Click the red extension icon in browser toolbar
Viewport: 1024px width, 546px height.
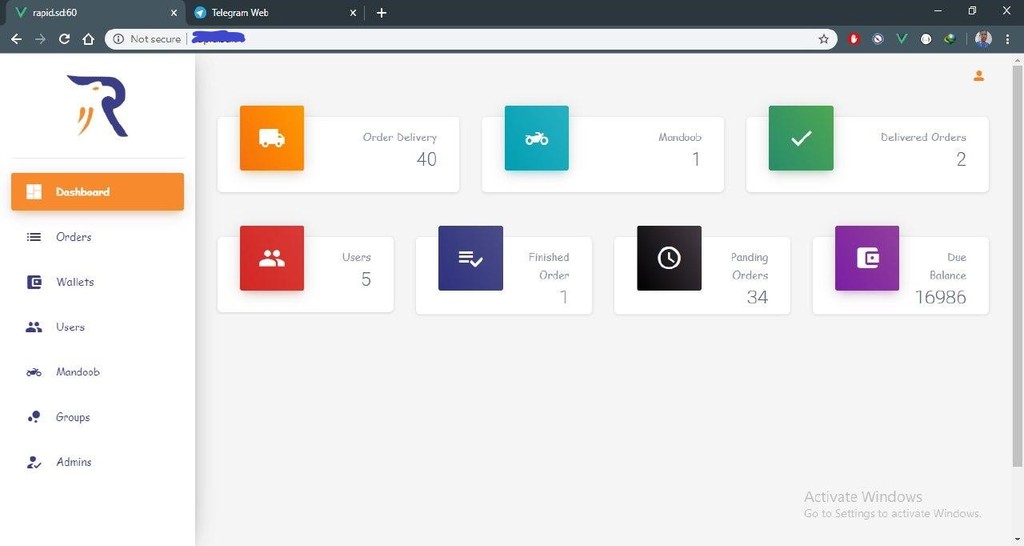pyautogui.click(x=854, y=39)
